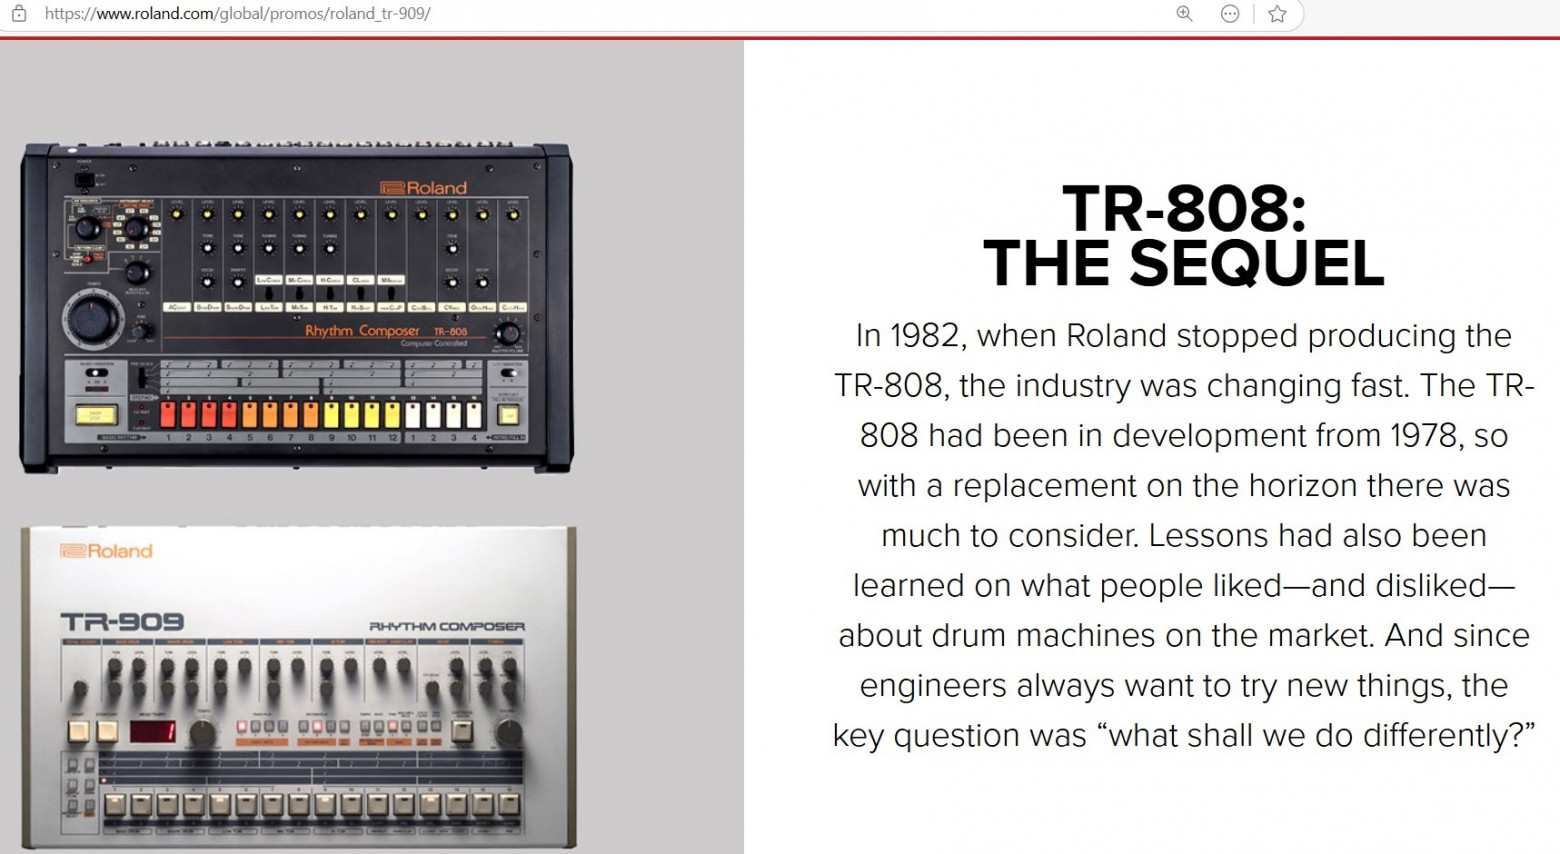The height and width of the screenshot is (854, 1560).
Task: Click the line "much to consider. Lessons had also been"
Action: pos(1184,536)
